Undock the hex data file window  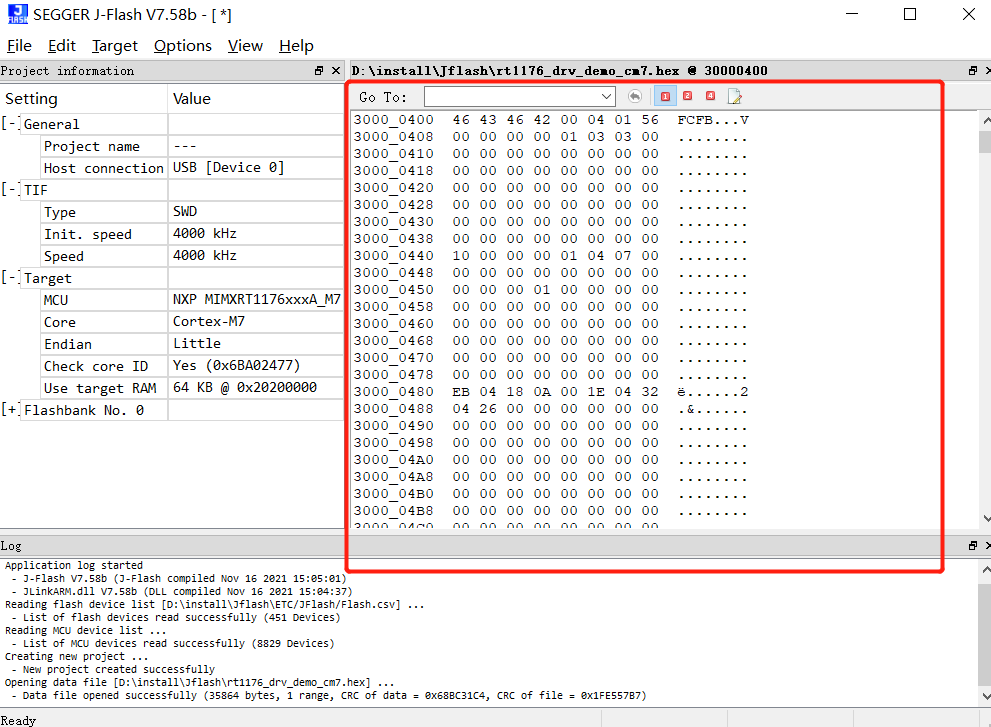[972, 71]
